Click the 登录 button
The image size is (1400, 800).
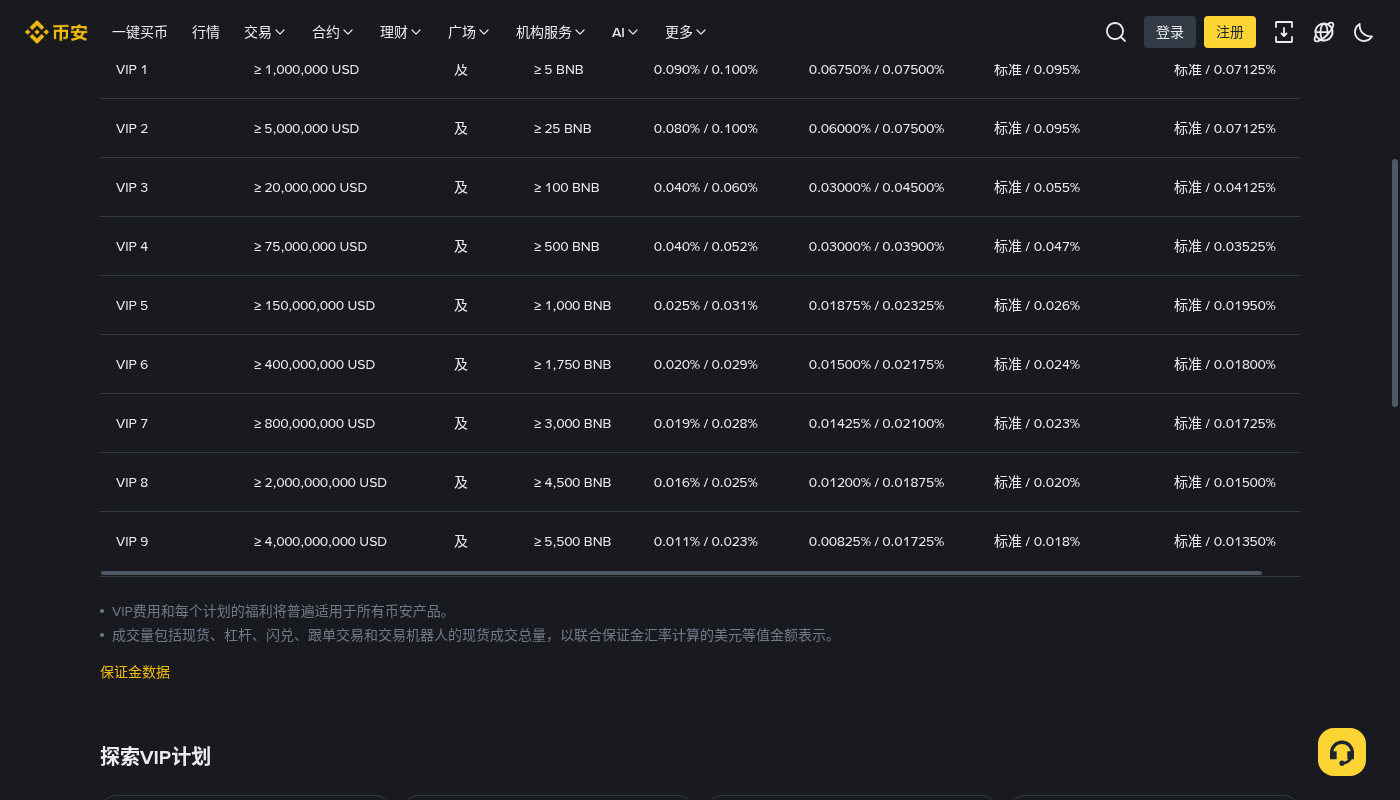pyautogui.click(x=1170, y=32)
